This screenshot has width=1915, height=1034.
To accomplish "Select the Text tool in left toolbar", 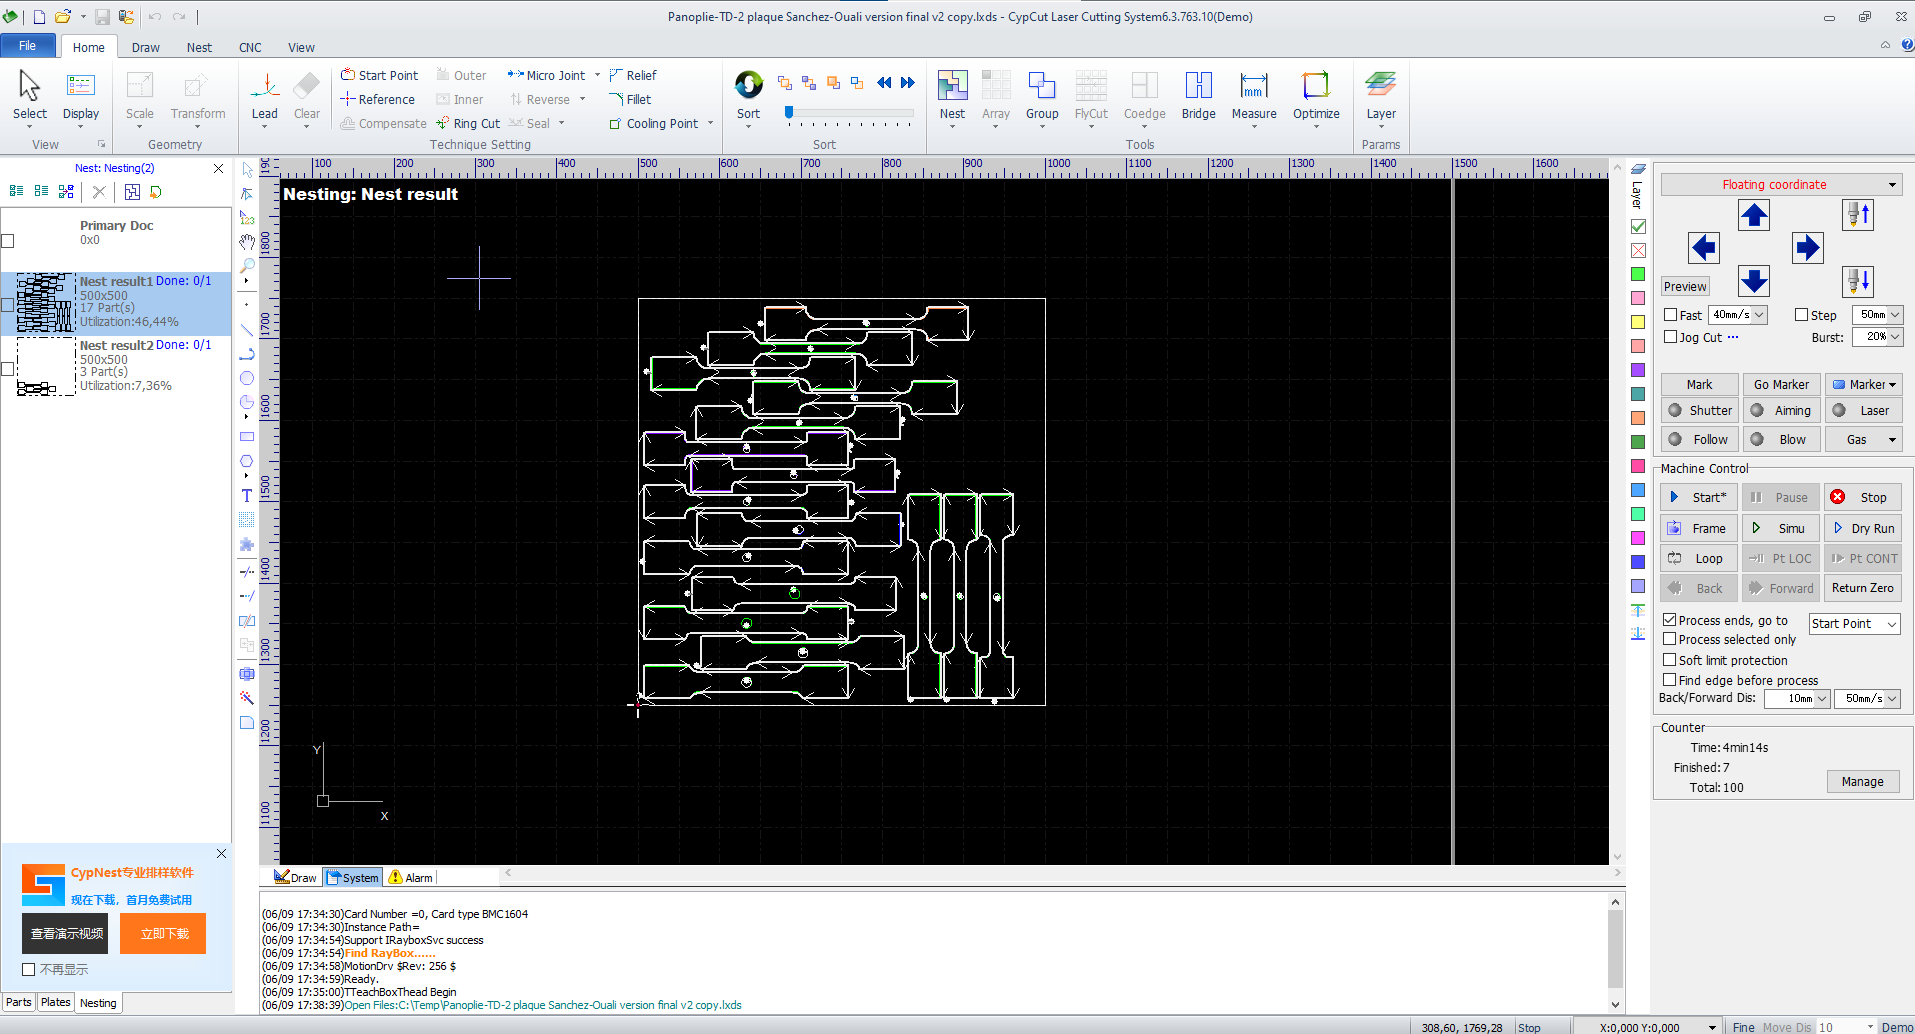I will (247, 495).
